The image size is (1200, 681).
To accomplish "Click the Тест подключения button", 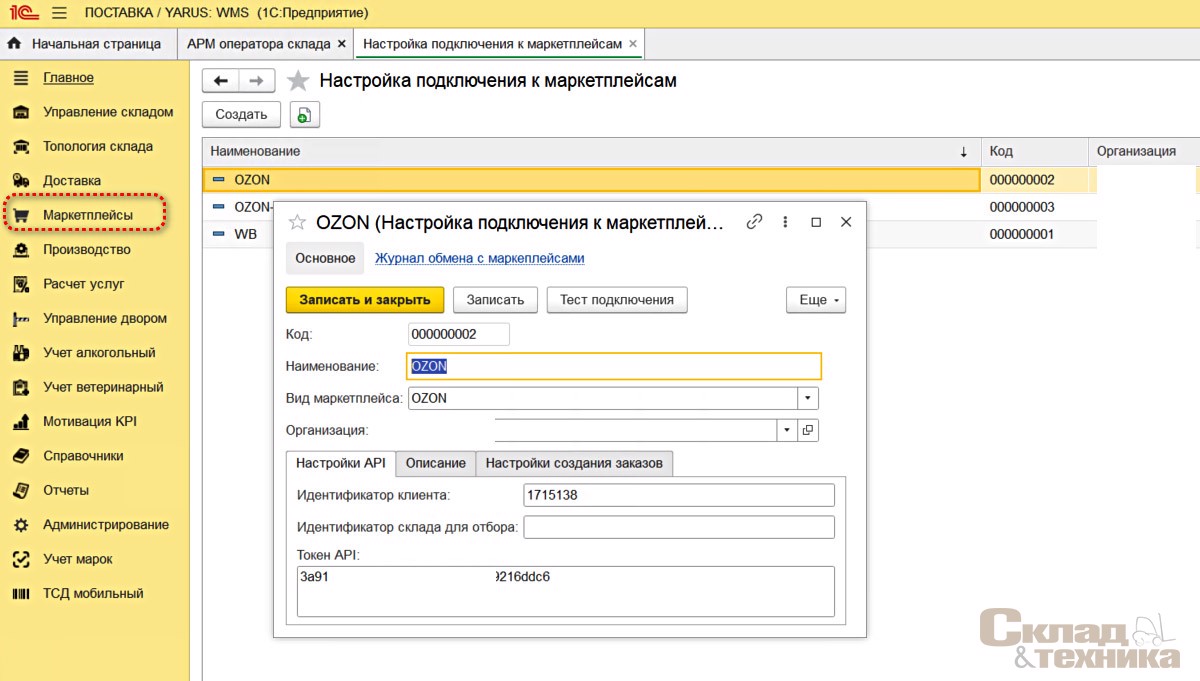I will 616,300.
